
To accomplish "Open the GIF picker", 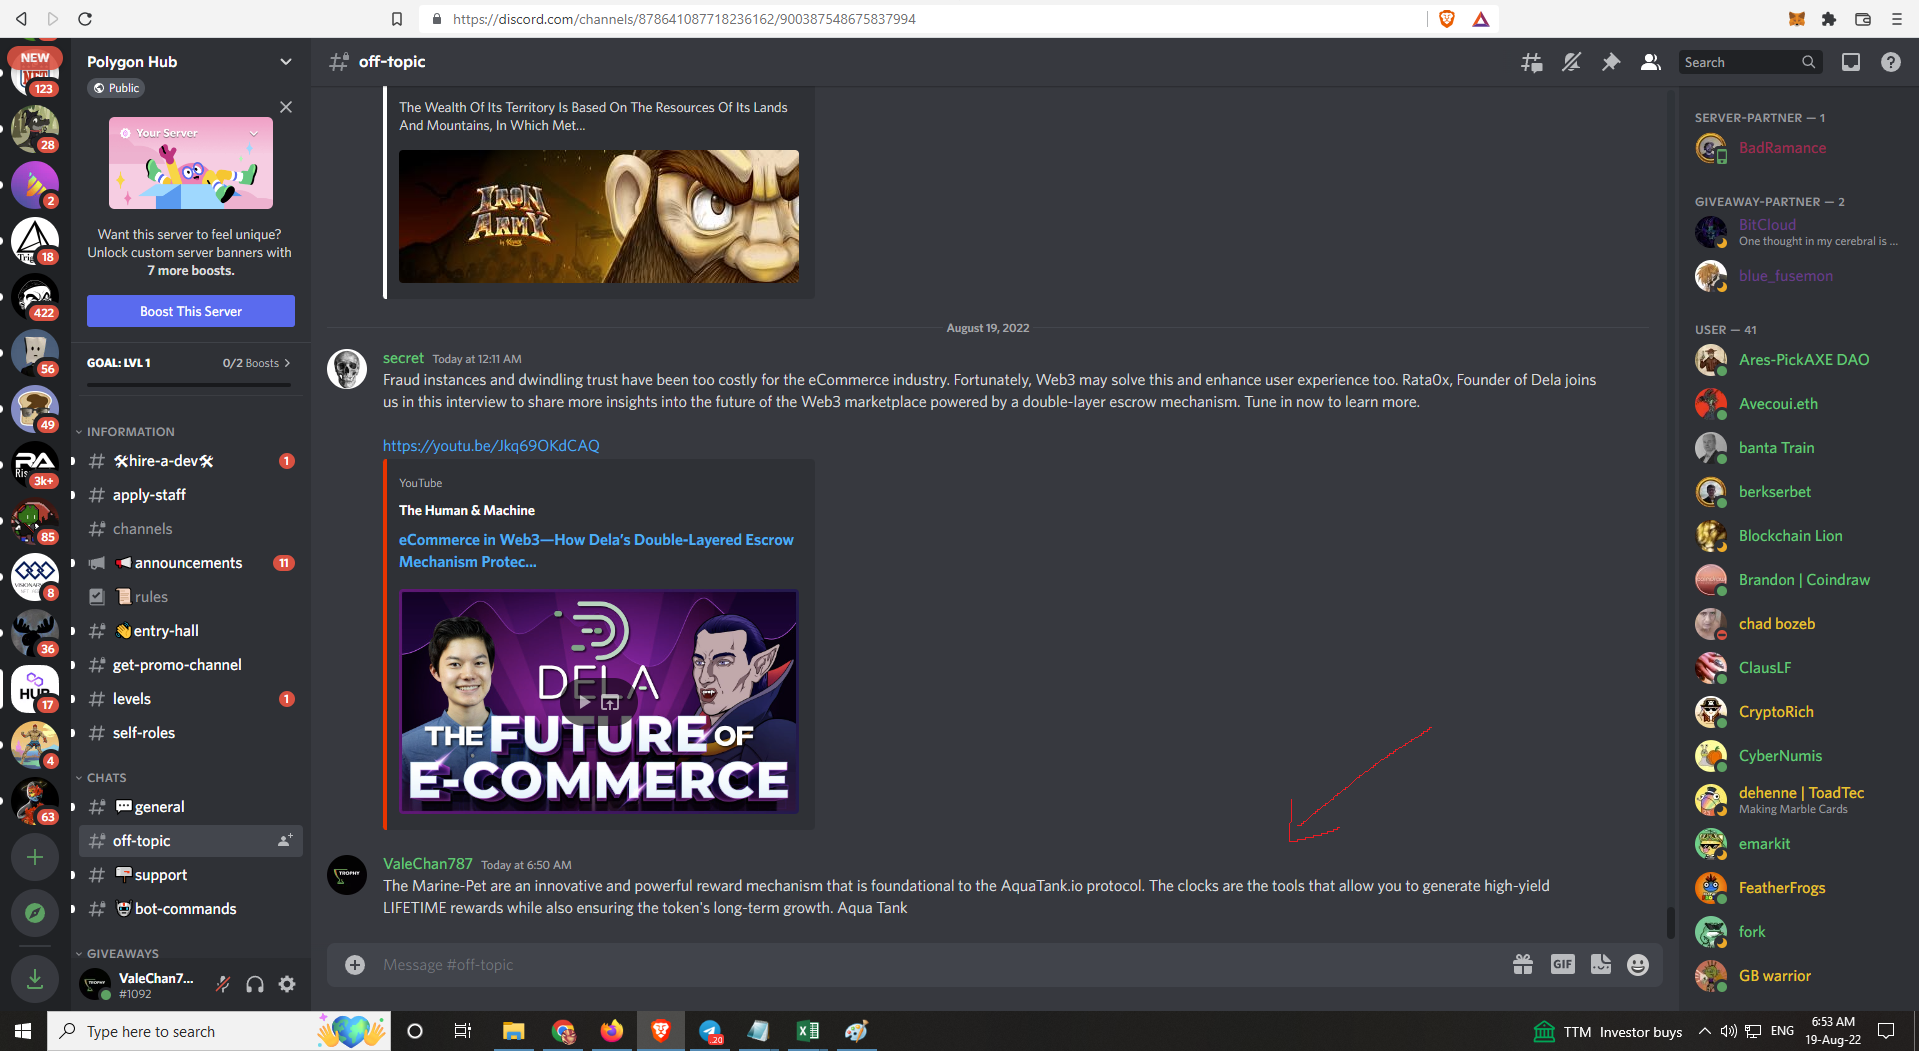I will click(1562, 965).
